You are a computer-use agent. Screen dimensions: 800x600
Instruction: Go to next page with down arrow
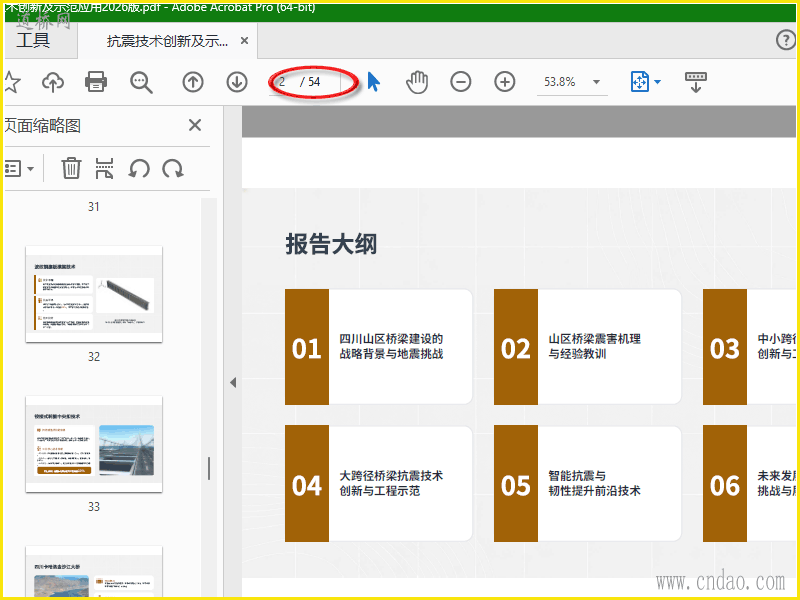coord(237,82)
